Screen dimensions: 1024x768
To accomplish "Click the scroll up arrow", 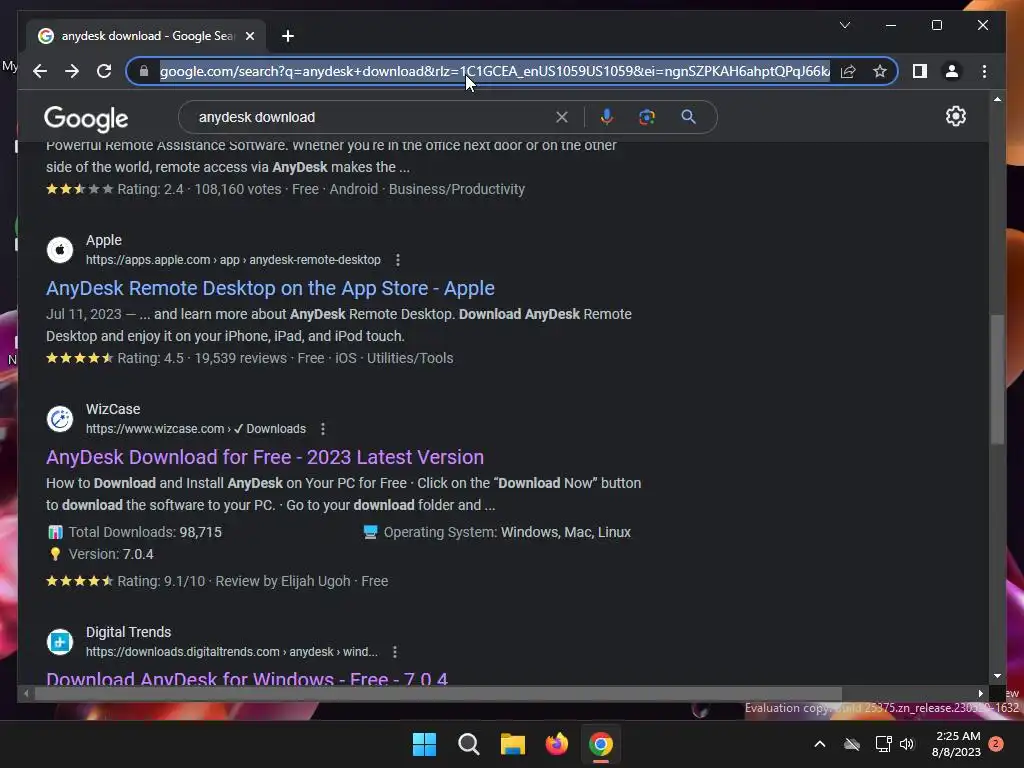I will pyautogui.click(x=997, y=99).
